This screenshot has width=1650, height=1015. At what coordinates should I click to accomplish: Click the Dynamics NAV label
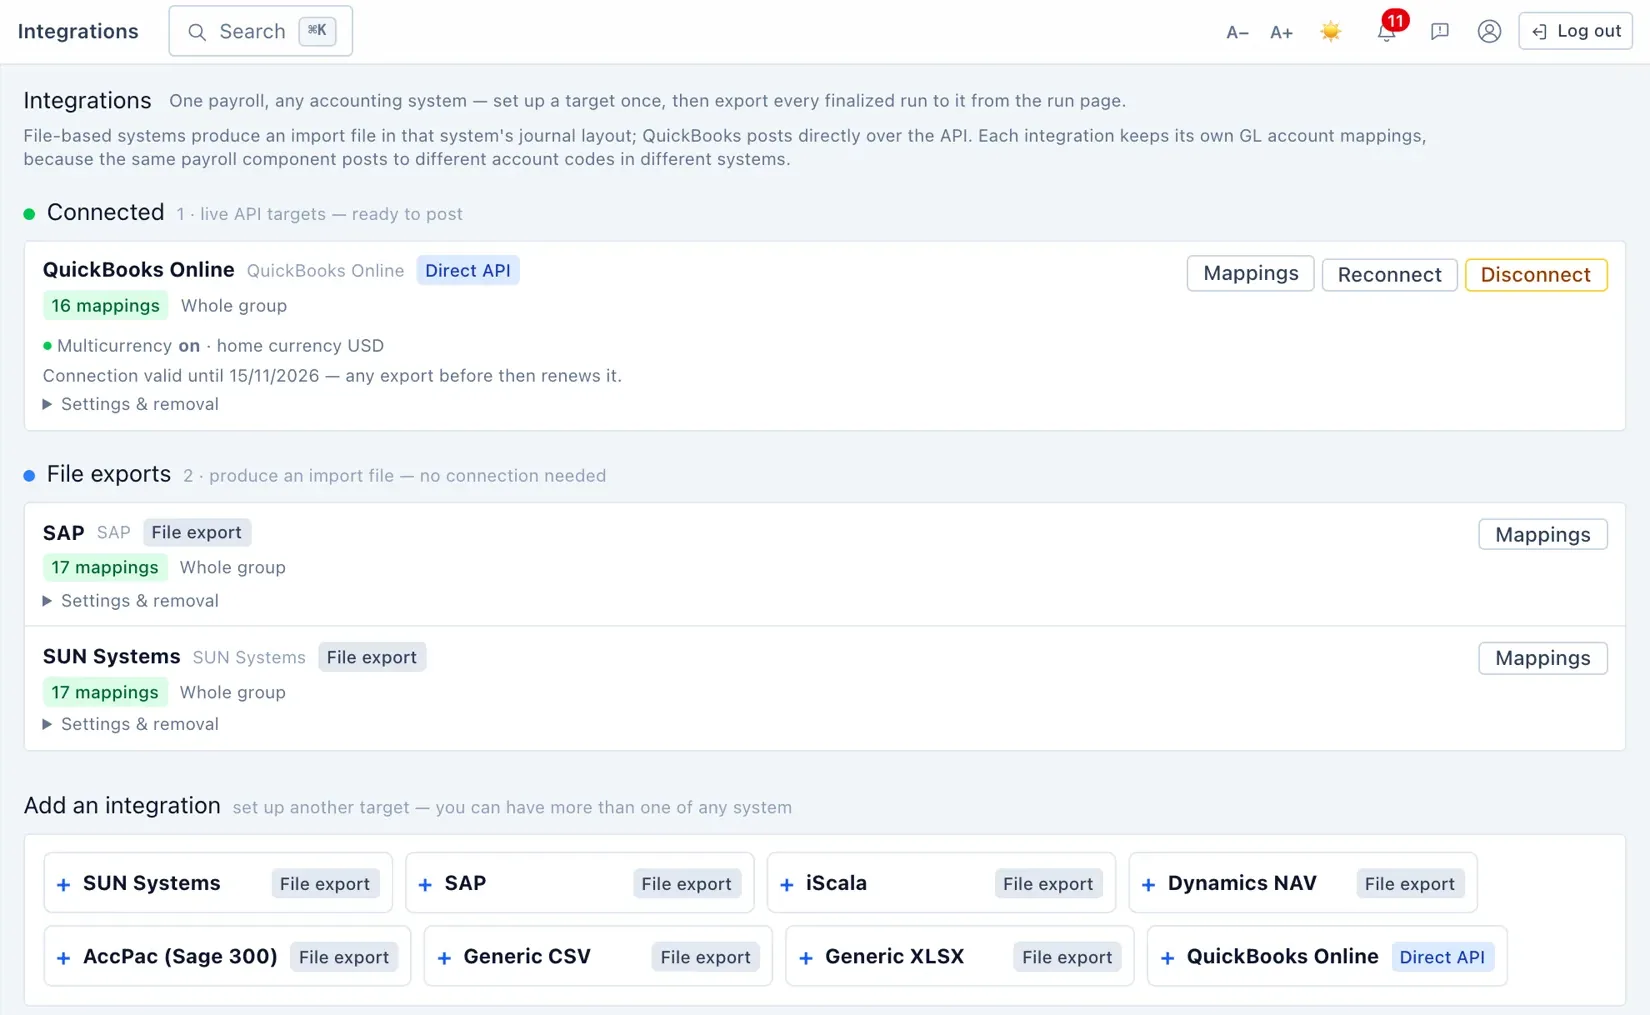[x=1242, y=883]
